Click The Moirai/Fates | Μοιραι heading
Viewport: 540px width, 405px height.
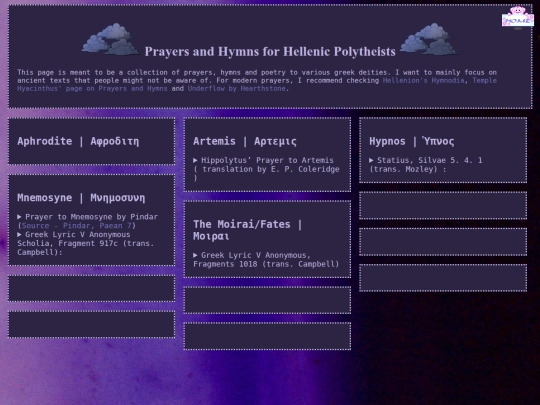[248, 230]
